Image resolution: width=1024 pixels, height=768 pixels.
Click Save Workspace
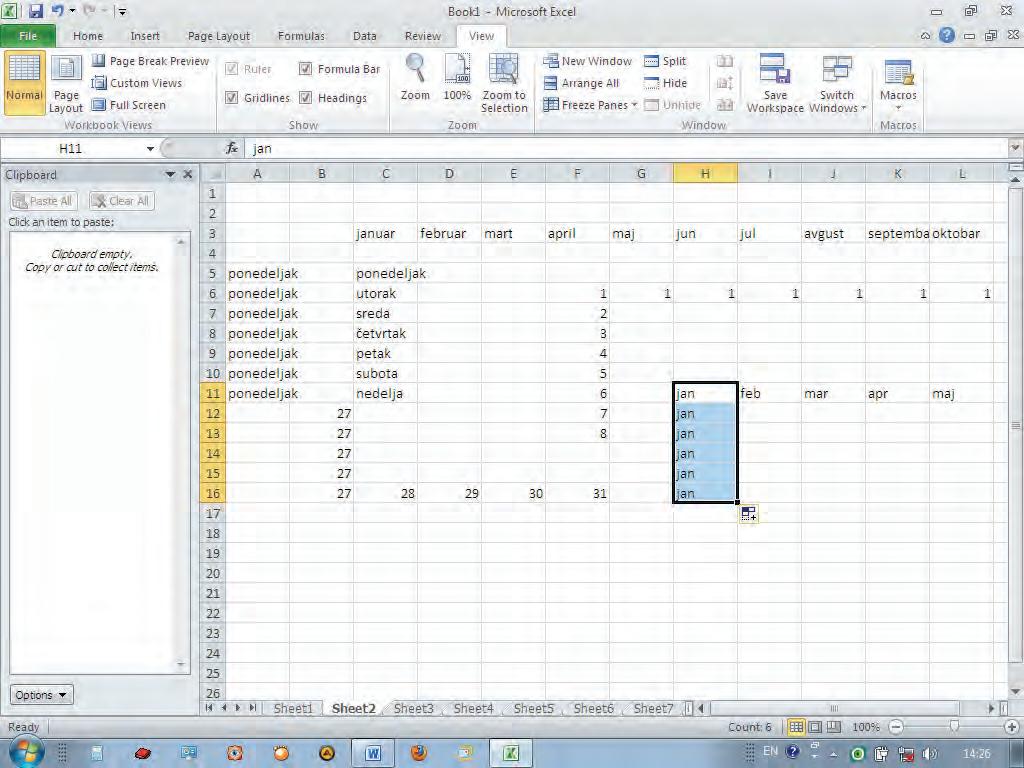pyautogui.click(x=775, y=84)
